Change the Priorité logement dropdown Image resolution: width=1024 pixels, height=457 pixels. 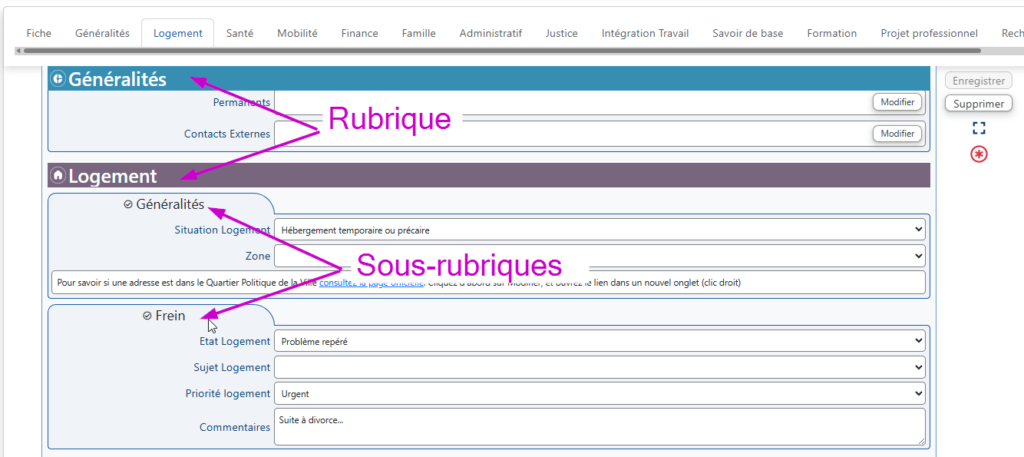tap(600, 393)
